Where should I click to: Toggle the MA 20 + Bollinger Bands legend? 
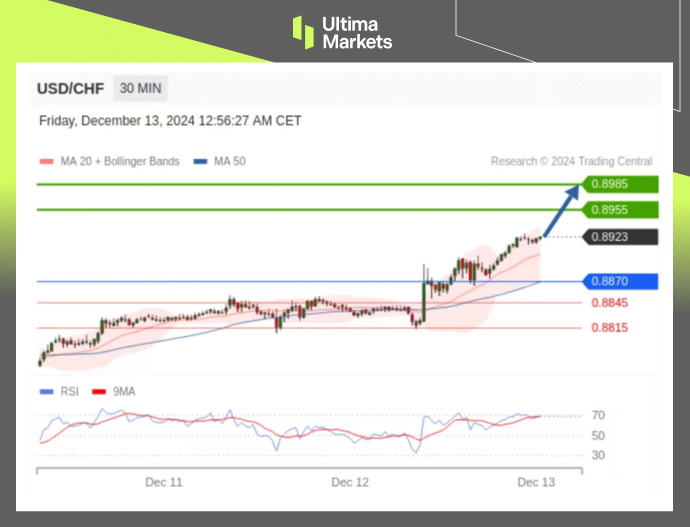(110, 161)
